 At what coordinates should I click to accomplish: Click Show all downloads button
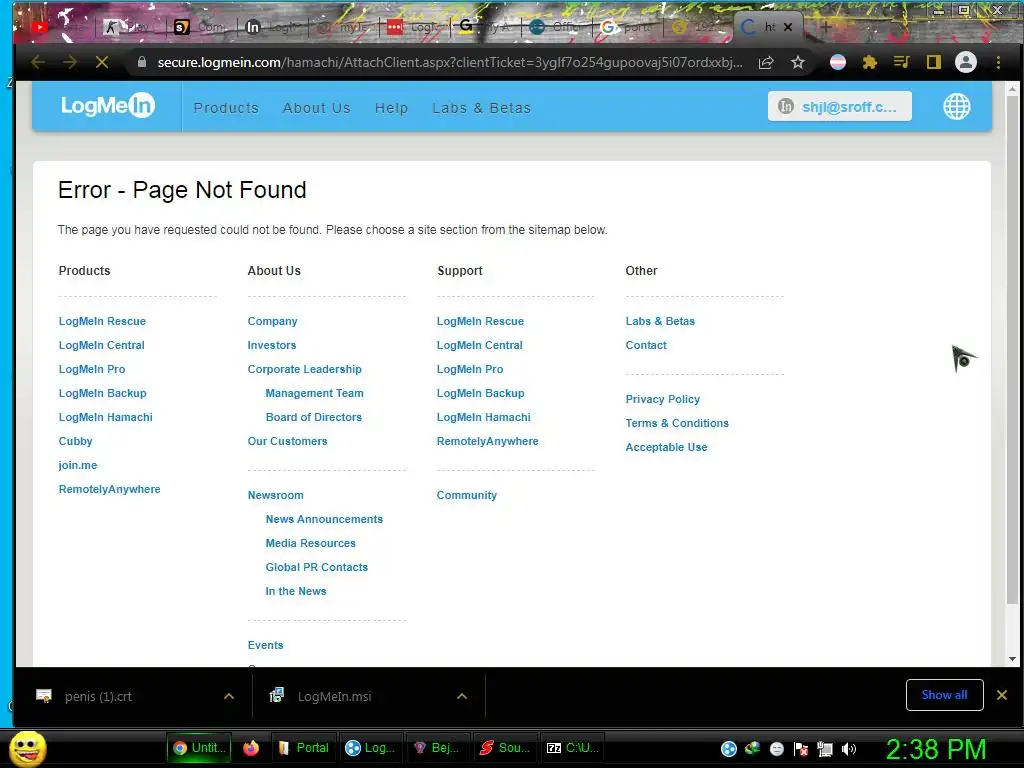coord(944,695)
